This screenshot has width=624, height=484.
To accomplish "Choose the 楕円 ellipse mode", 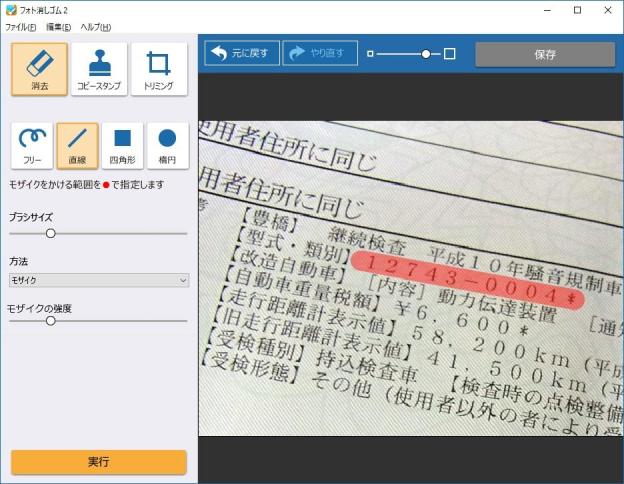I will (x=168, y=146).
